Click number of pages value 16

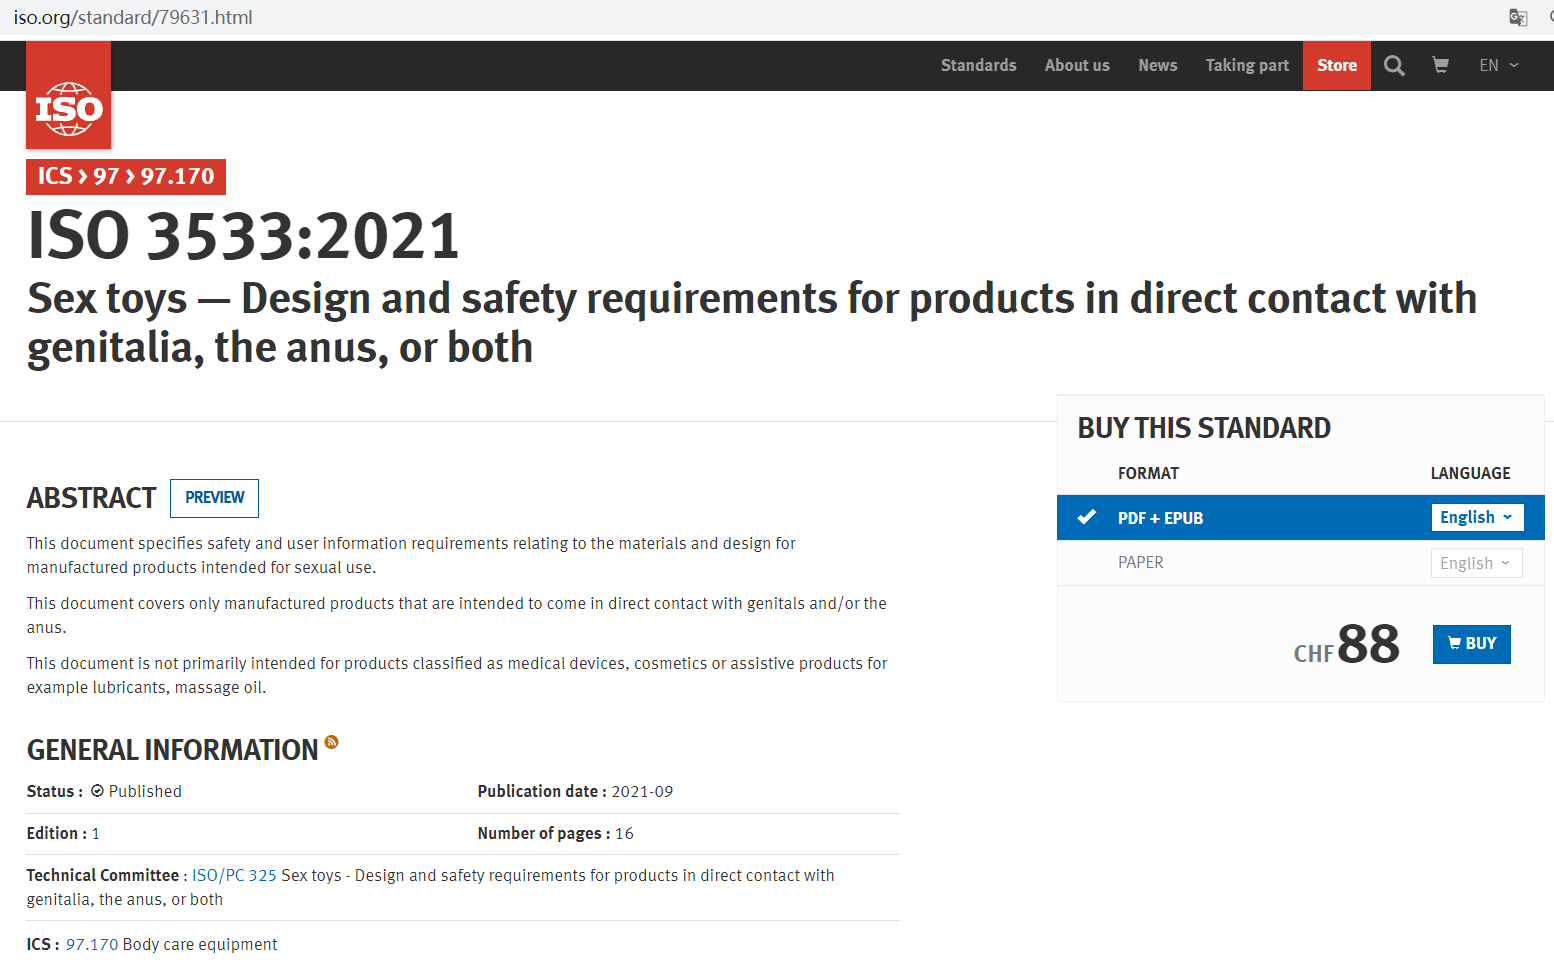tap(624, 833)
